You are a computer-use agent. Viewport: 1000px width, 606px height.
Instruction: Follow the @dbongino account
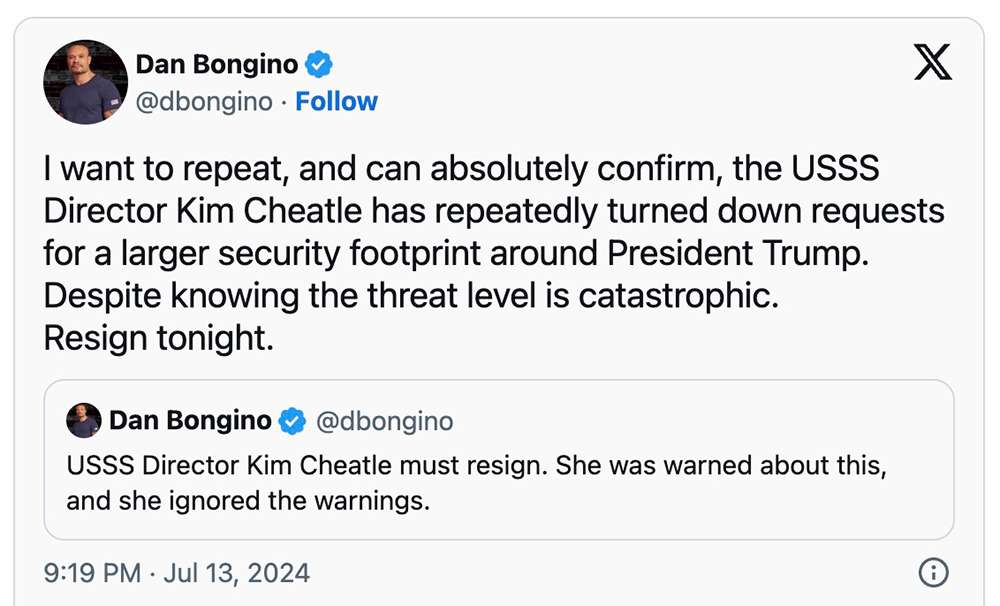[336, 102]
